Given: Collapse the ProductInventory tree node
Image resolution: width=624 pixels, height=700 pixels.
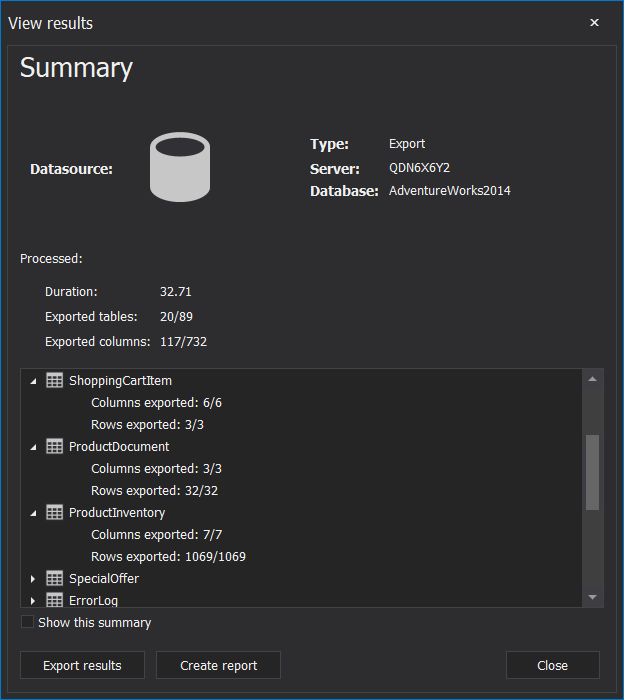Looking at the screenshot, I should pos(33,513).
